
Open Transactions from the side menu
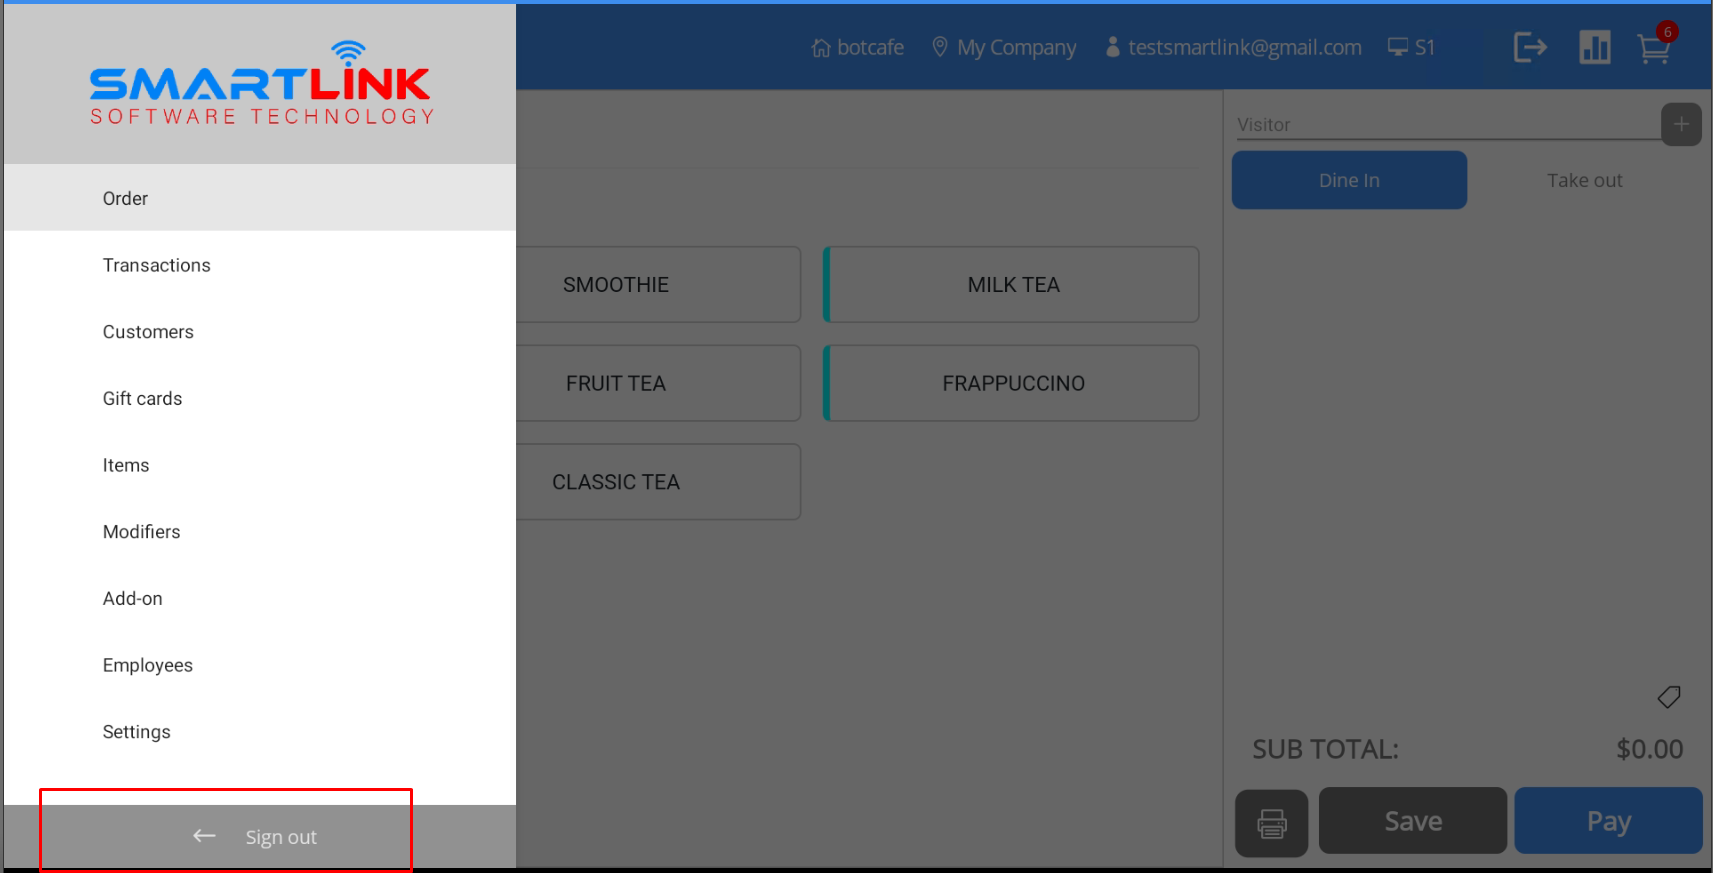[x=157, y=265]
